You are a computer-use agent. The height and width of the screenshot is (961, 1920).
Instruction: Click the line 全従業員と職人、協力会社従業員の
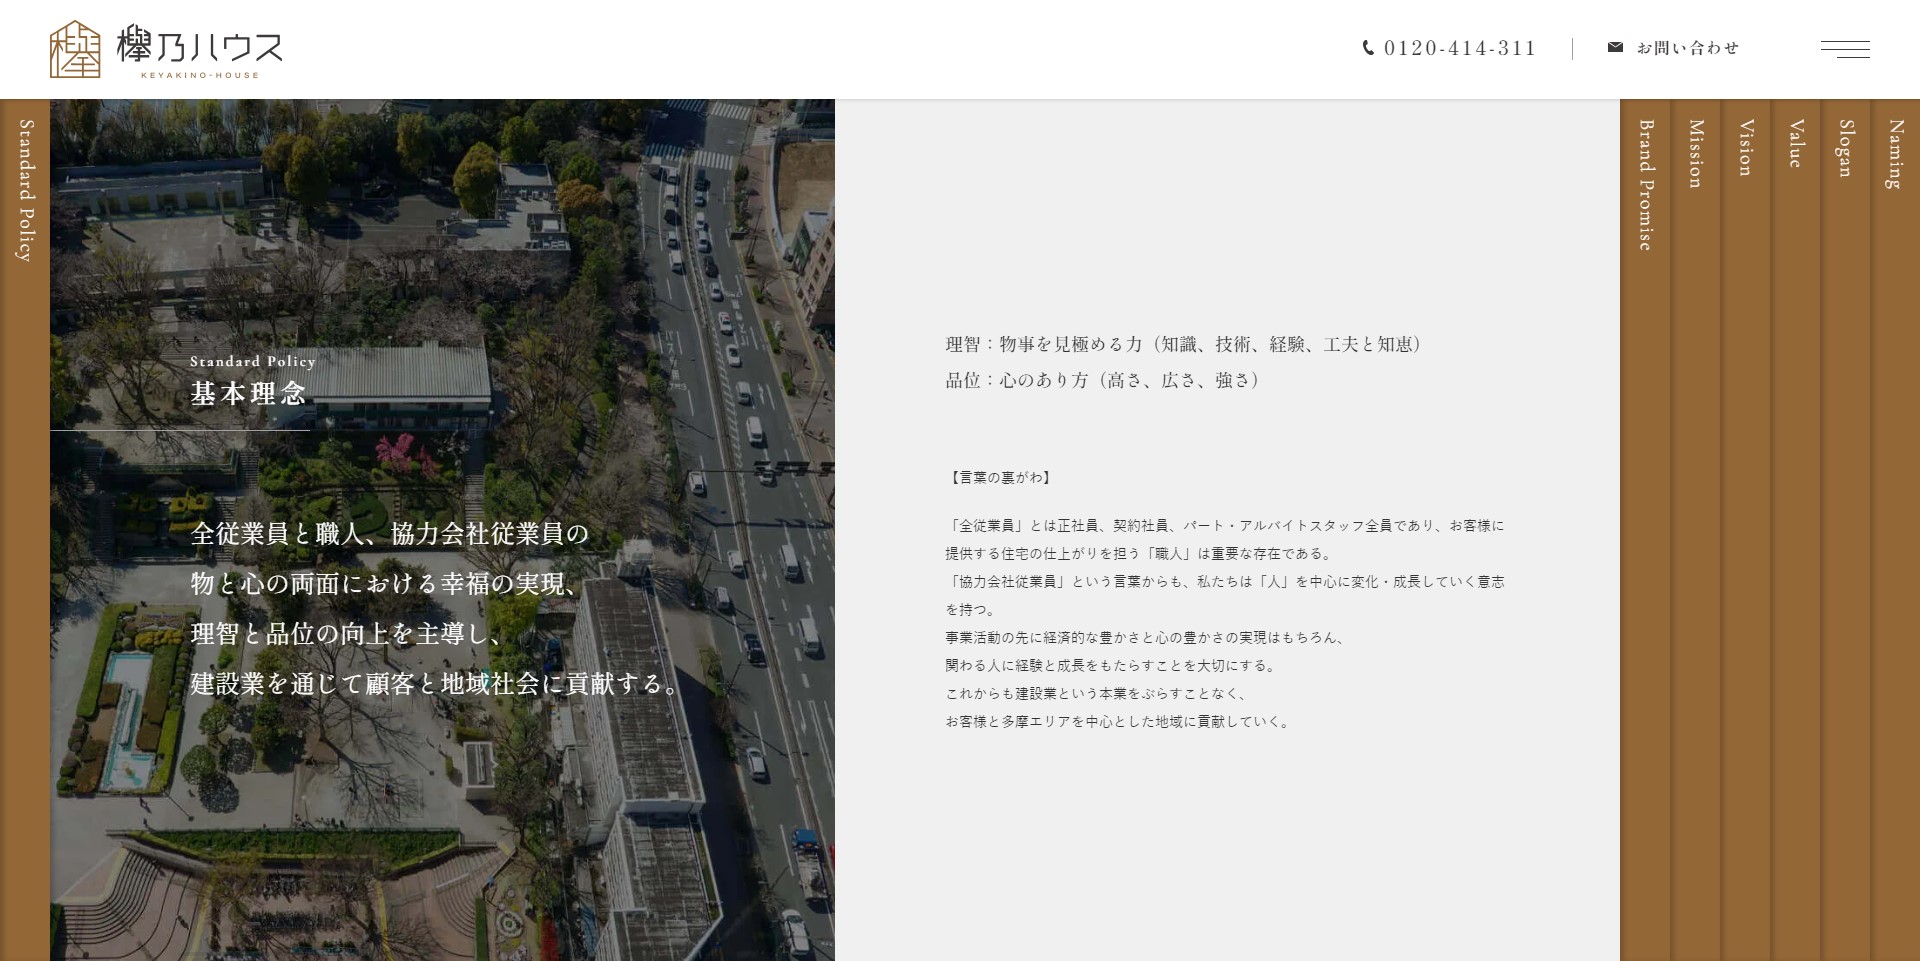tap(390, 534)
